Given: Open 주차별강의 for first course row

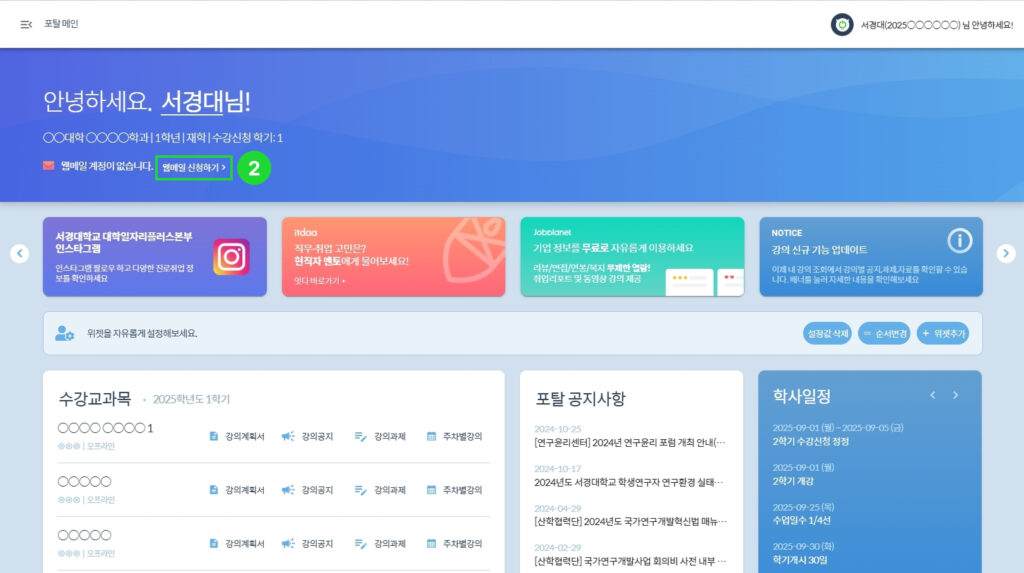Looking at the screenshot, I should point(455,436).
